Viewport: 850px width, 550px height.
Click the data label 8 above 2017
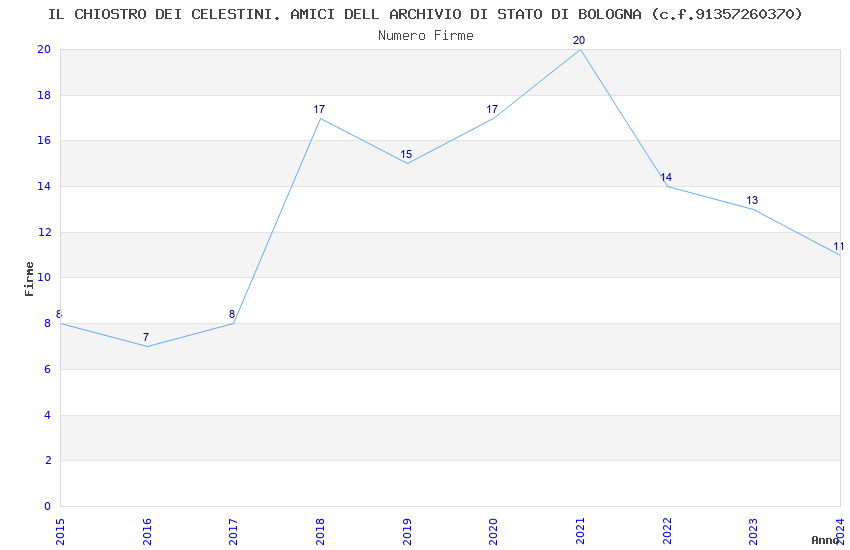coord(232,314)
